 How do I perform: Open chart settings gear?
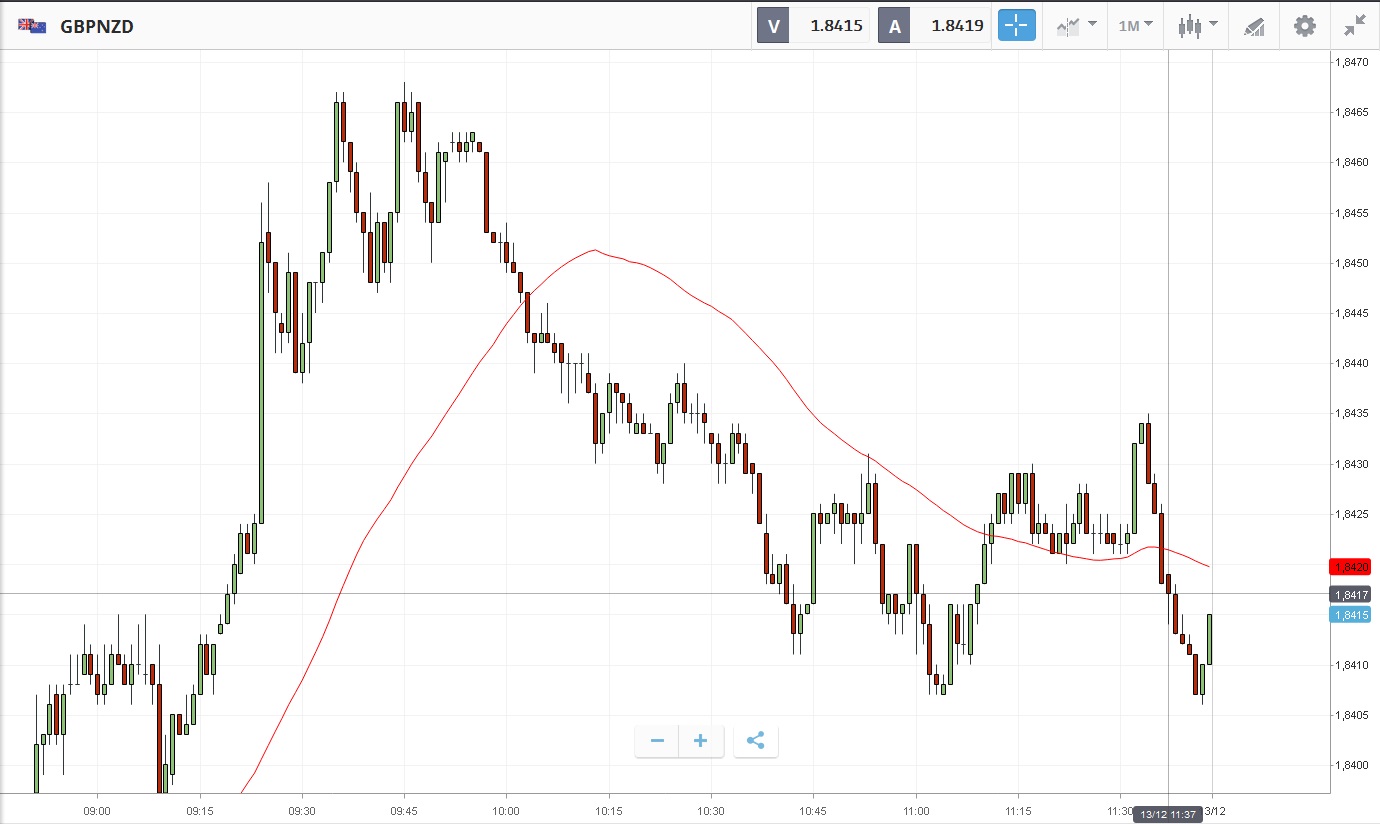[x=1305, y=26]
